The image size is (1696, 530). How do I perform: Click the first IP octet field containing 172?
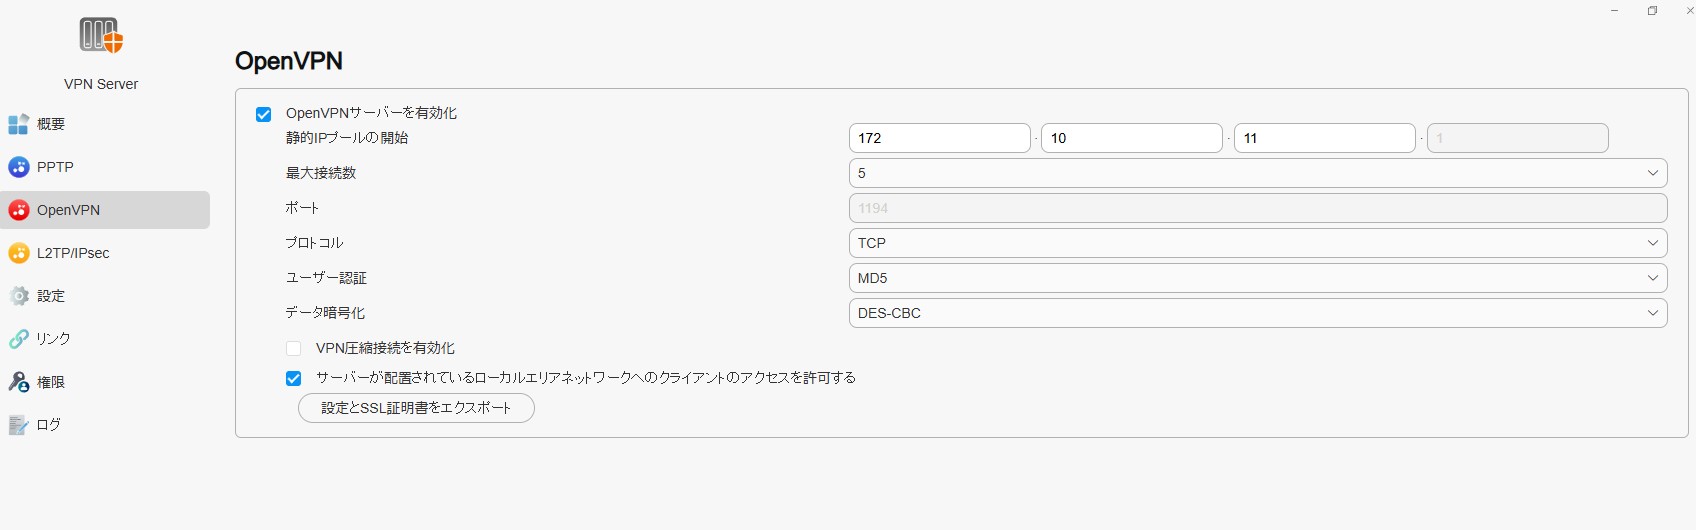(938, 138)
